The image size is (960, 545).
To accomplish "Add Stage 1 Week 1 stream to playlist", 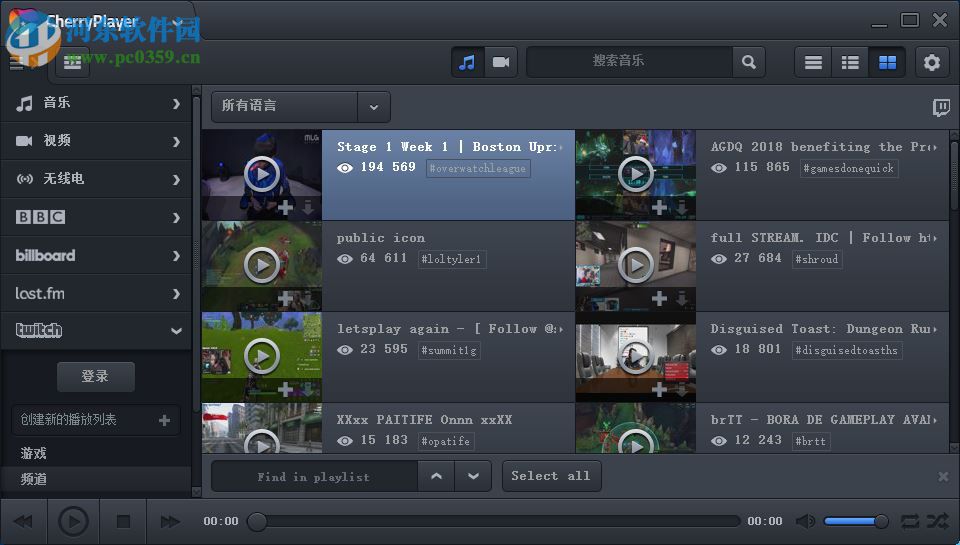I will pos(285,208).
